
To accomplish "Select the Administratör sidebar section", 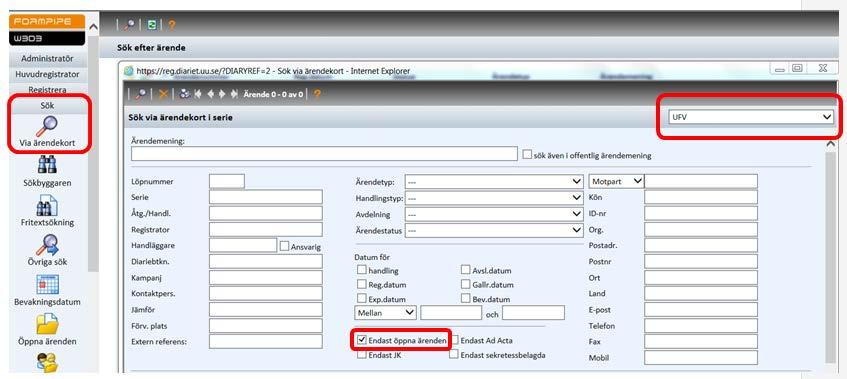I will [x=48, y=58].
